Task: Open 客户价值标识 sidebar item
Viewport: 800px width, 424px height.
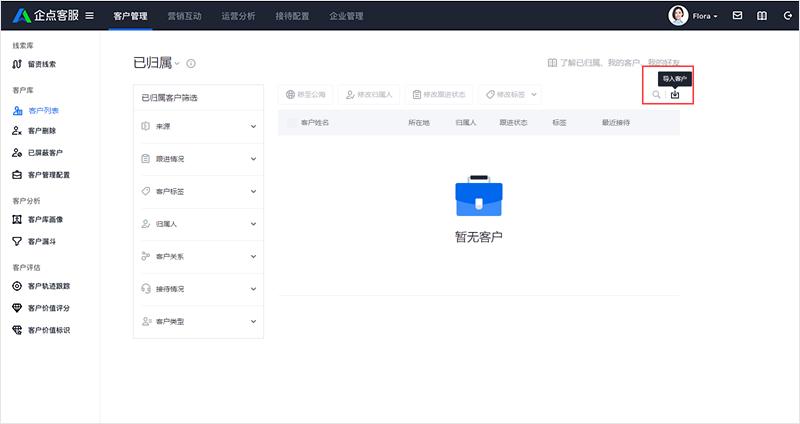Action: [41, 330]
